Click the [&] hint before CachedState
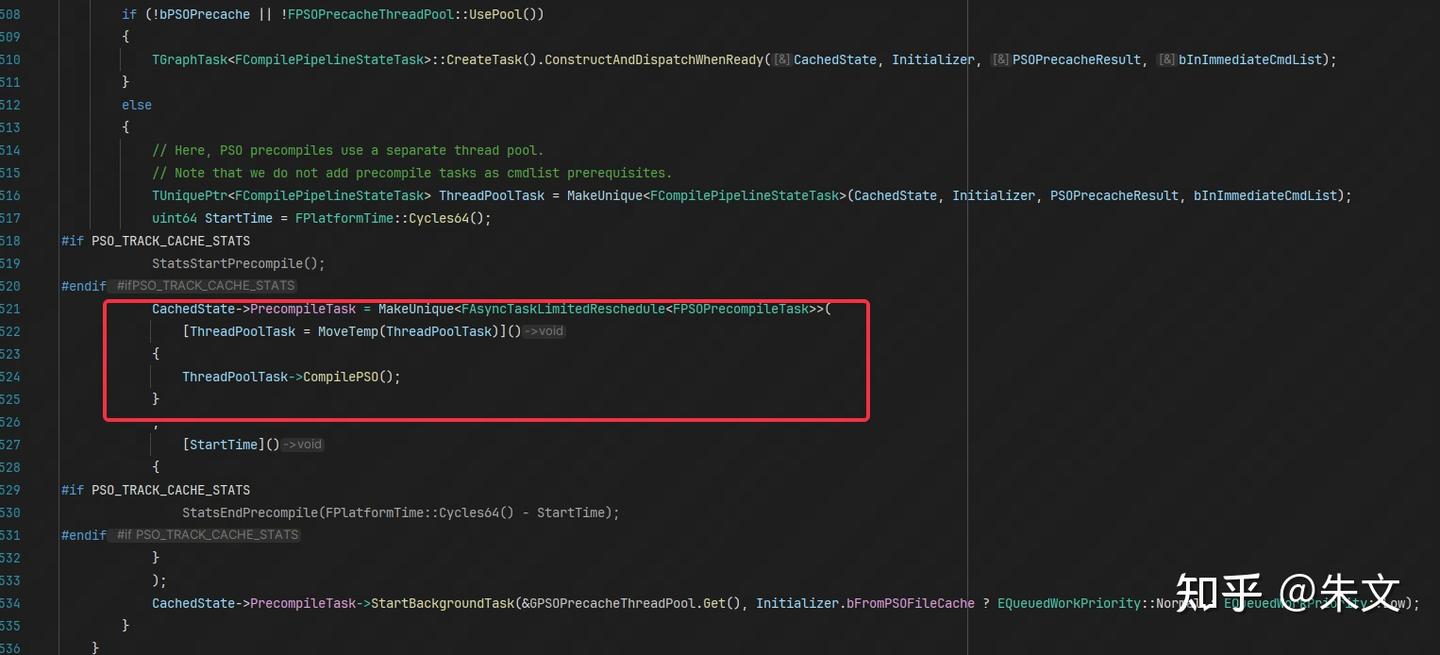Screen dimensions: 1440x655 click(x=782, y=60)
